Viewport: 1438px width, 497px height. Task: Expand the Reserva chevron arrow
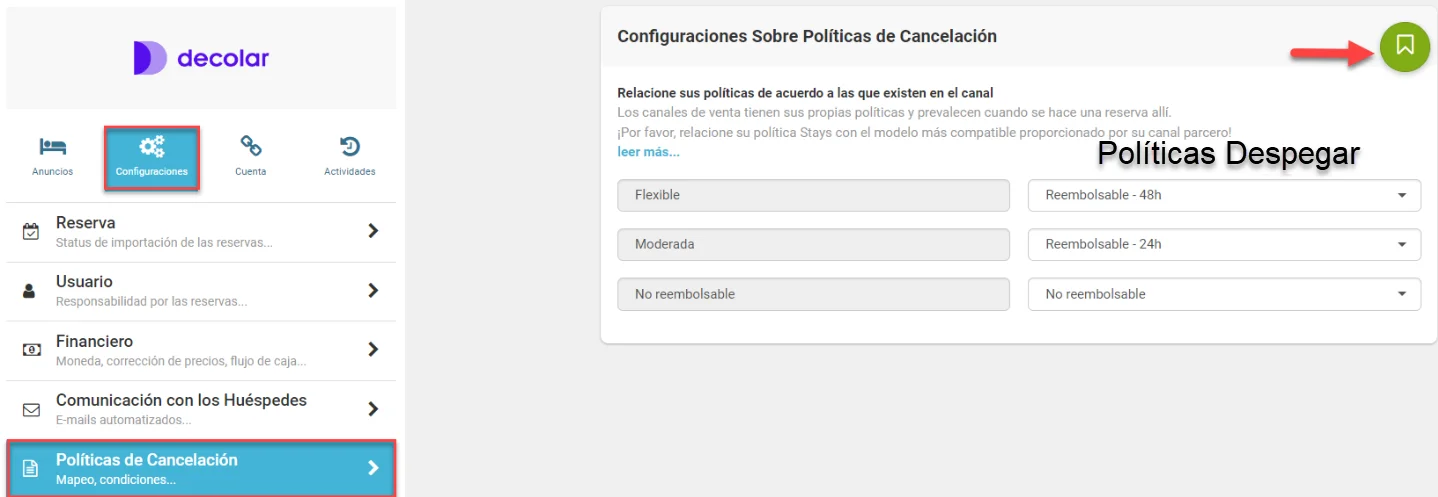[x=373, y=231]
